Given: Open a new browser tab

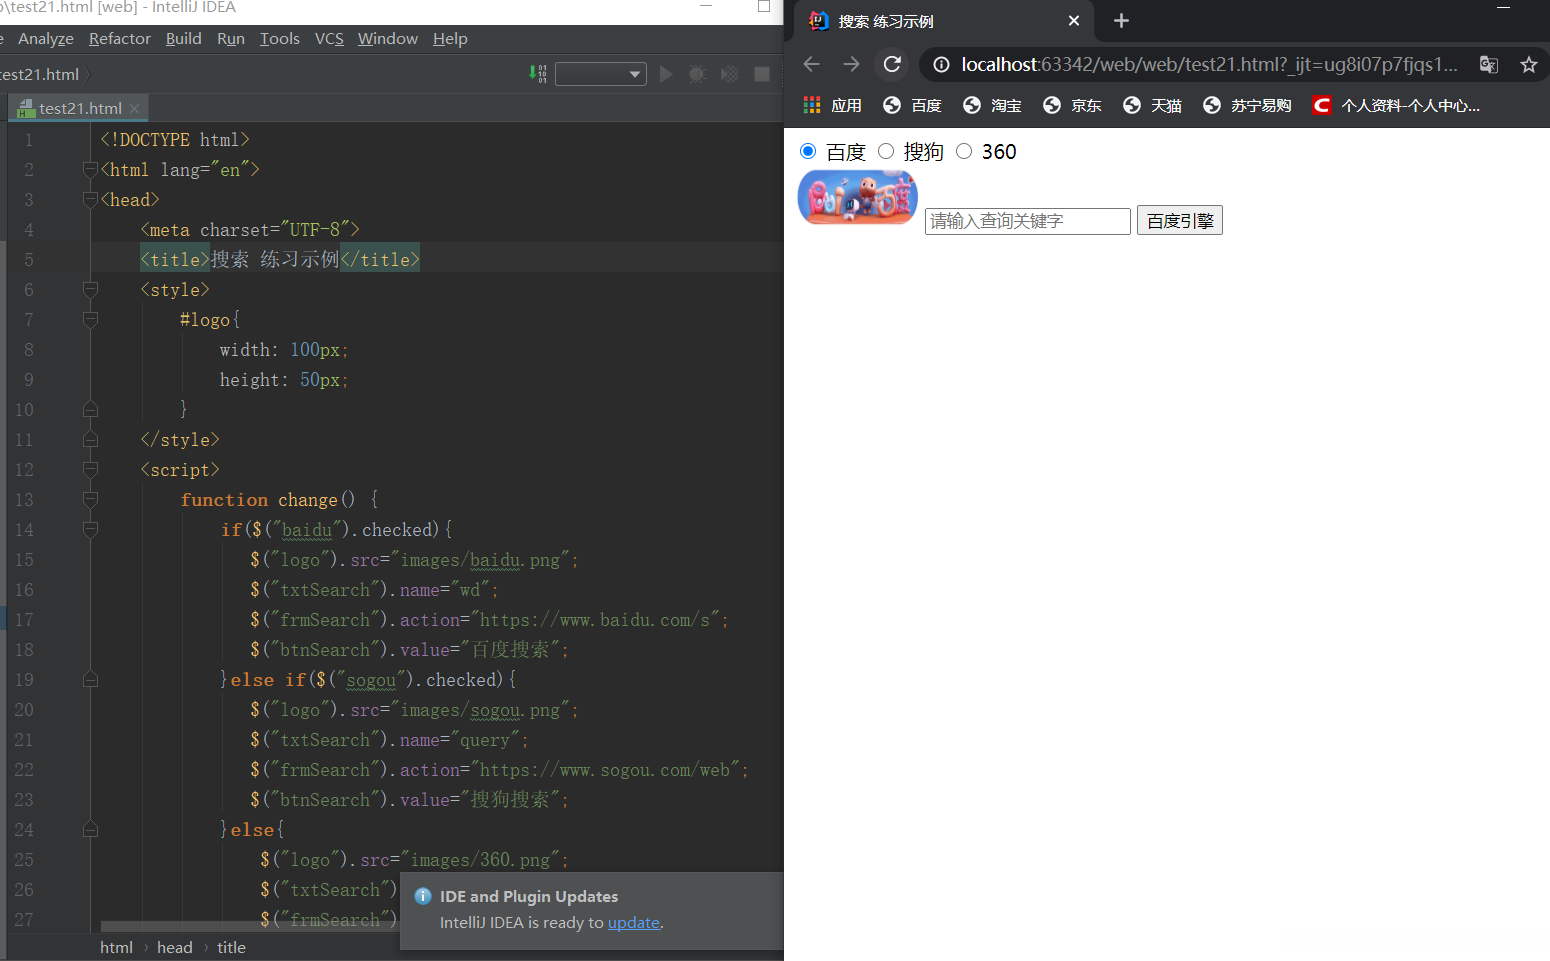Looking at the screenshot, I should (x=1121, y=21).
